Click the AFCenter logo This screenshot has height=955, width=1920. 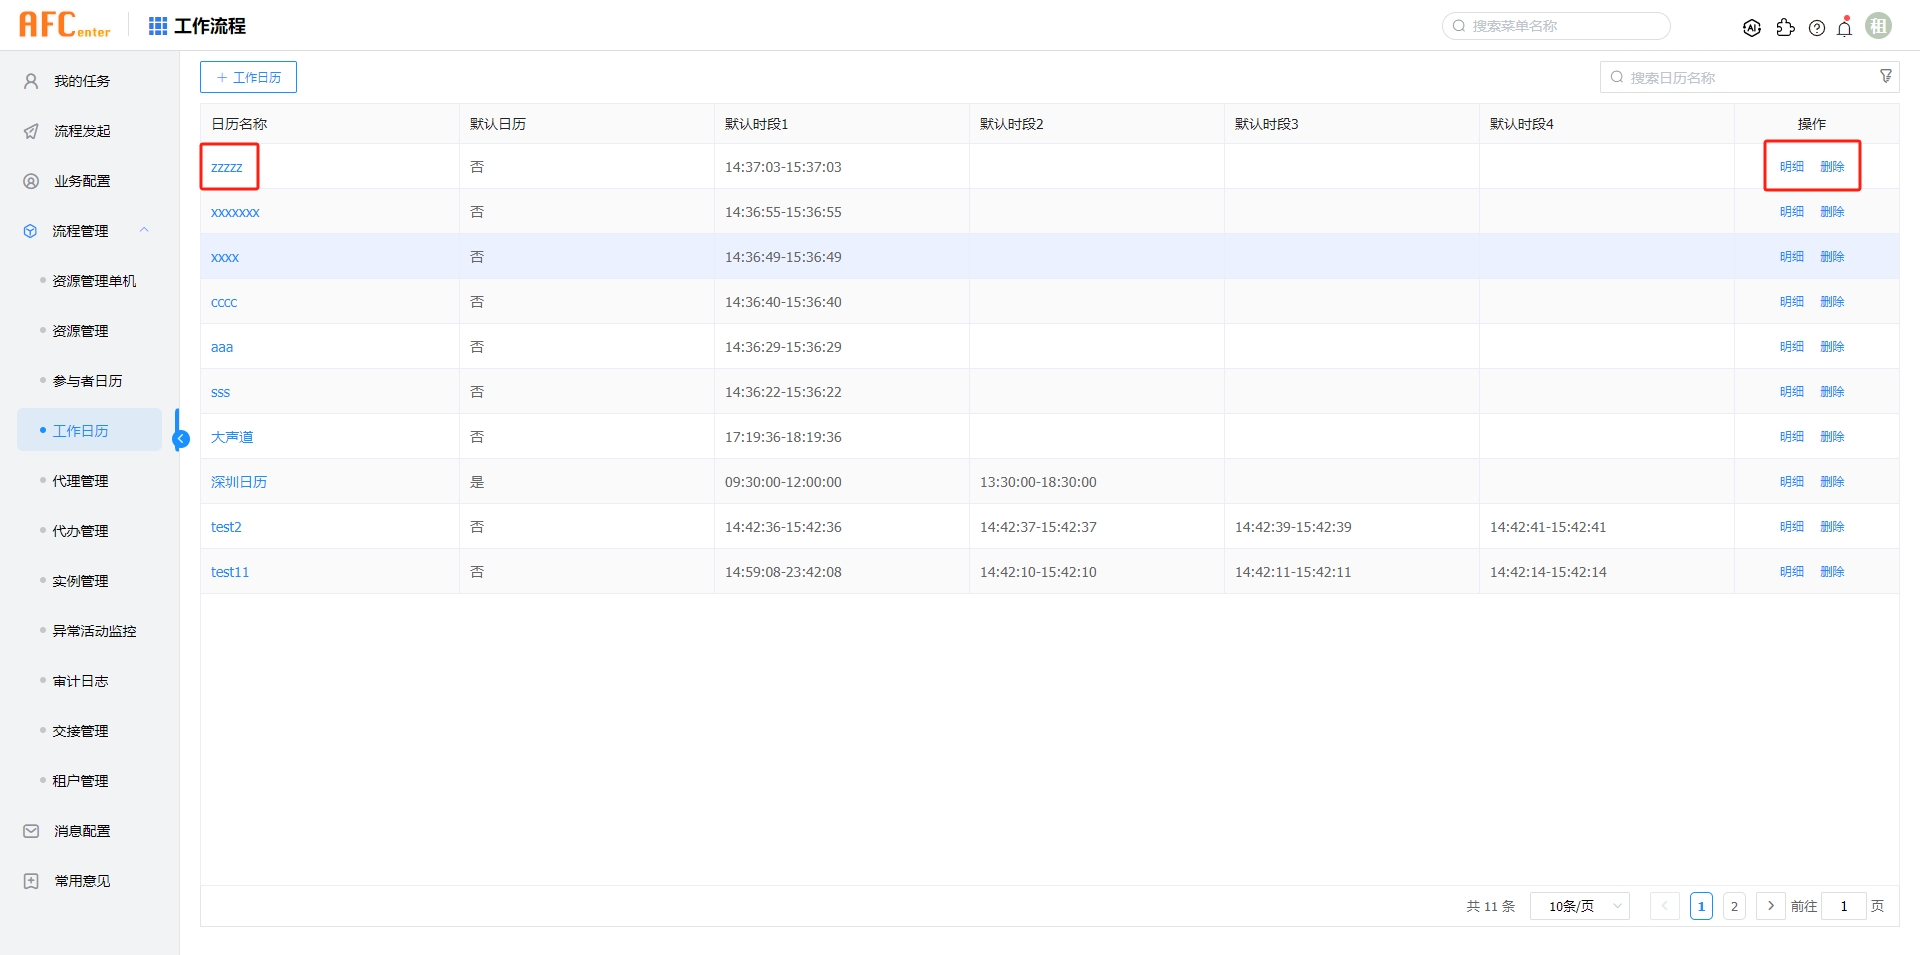click(62, 24)
